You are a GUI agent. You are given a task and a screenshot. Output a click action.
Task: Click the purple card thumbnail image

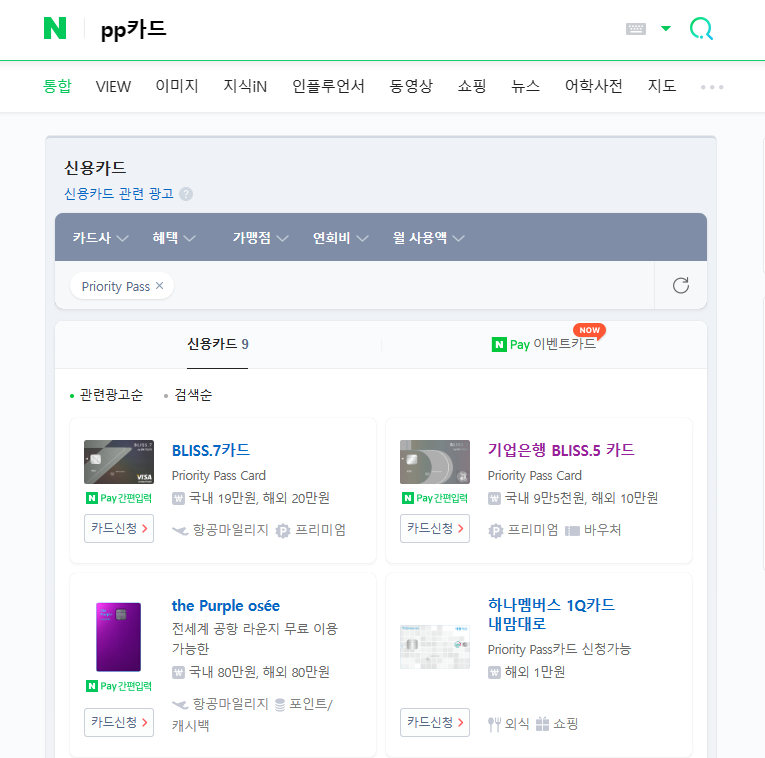pos(119,637)
